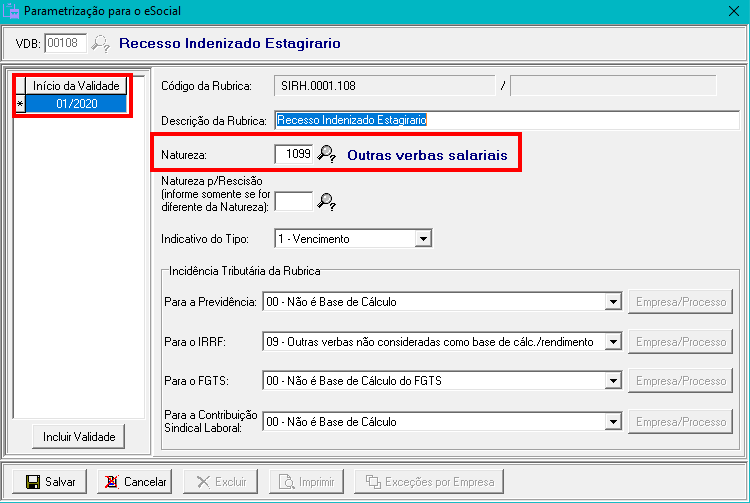Expand the Para o IRRF dropdown
The width and height of the screenshot is (750, 503).
pyautogui.click(x=612, y=342)
